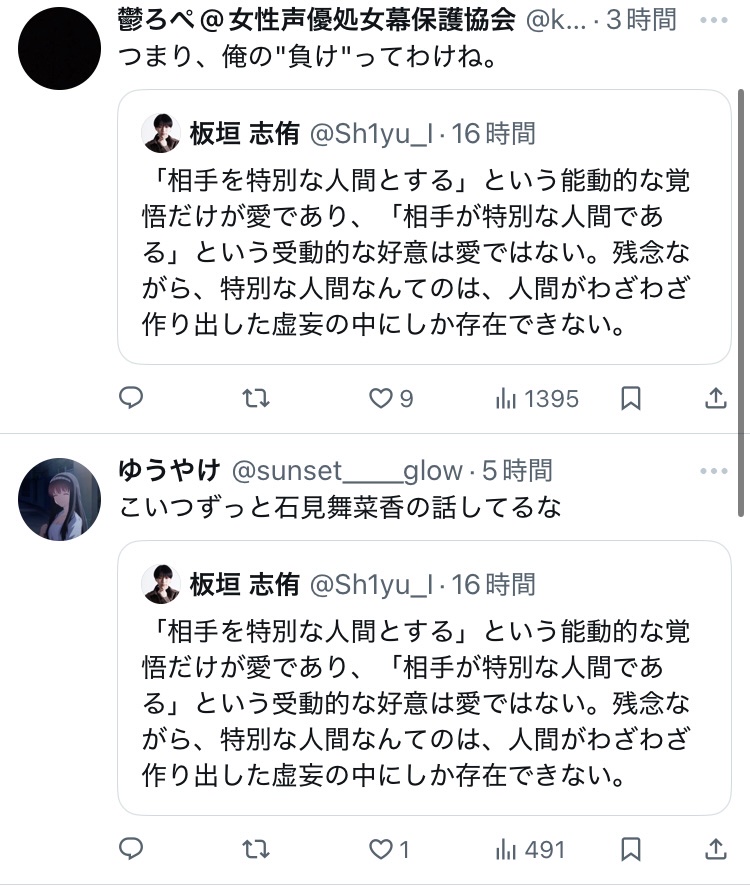View analytics showing 491 views

pos(530,849)
